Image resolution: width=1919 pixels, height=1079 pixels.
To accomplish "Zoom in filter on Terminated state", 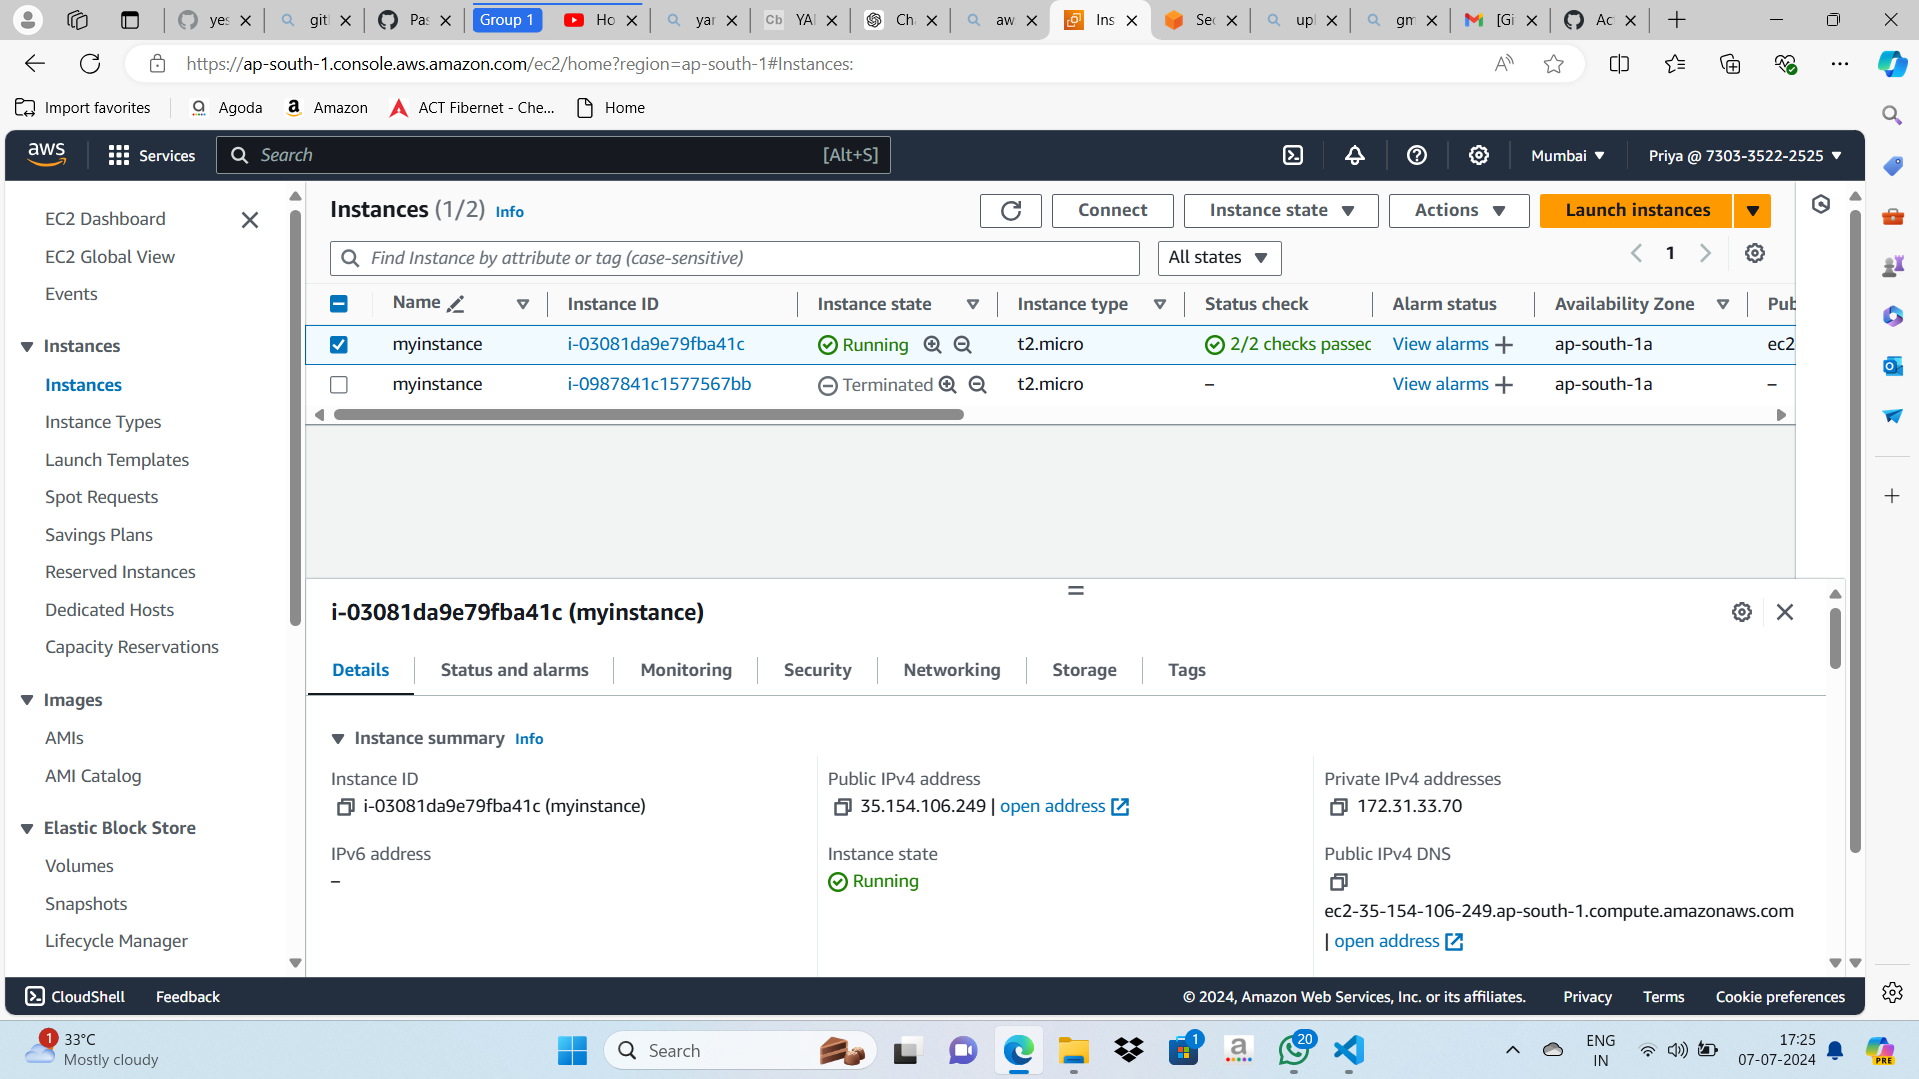I will pos(948,384).
